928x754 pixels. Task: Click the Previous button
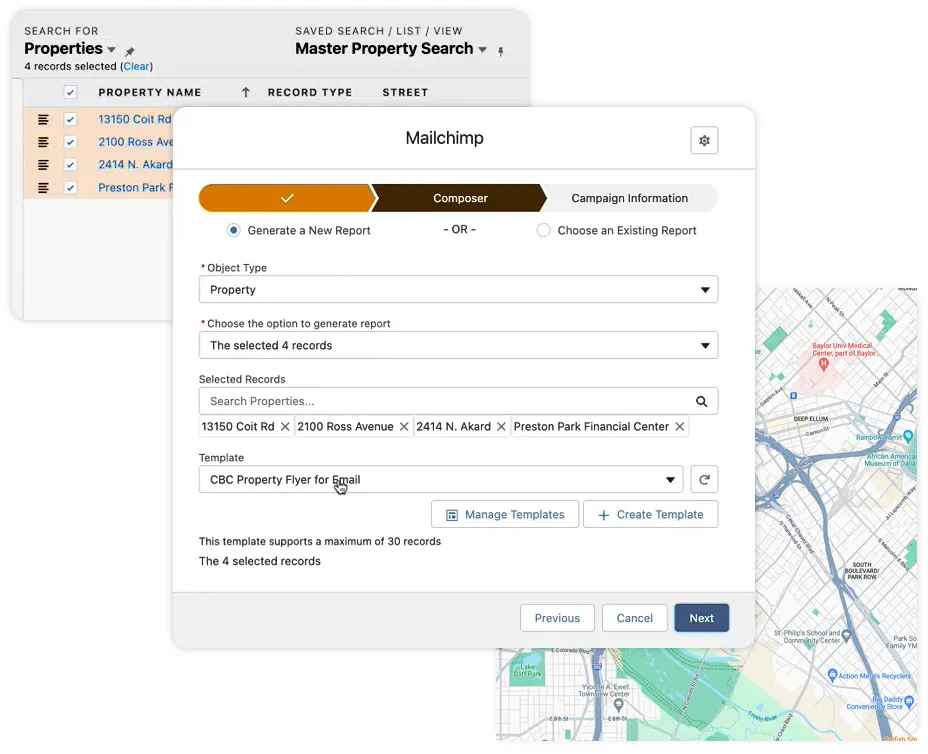click(557, 618)
